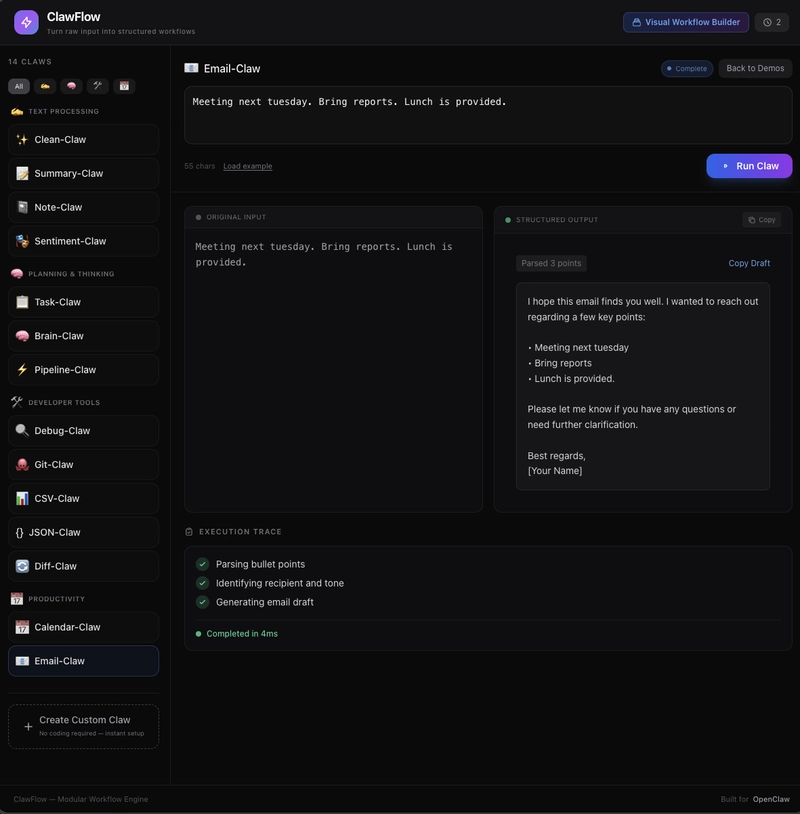Click the Parsing bullet points check icon

(202, 564)
